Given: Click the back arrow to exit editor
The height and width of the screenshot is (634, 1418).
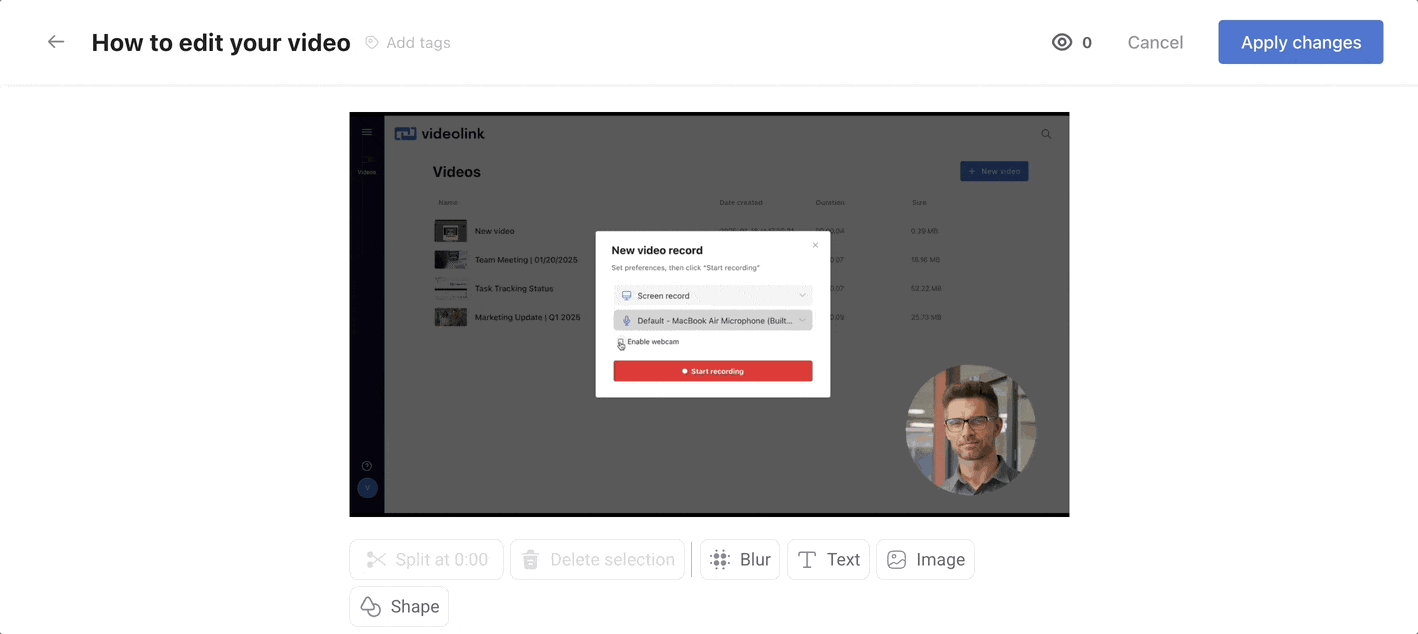Looking at the screenshot, I should (x=55, y=41).
